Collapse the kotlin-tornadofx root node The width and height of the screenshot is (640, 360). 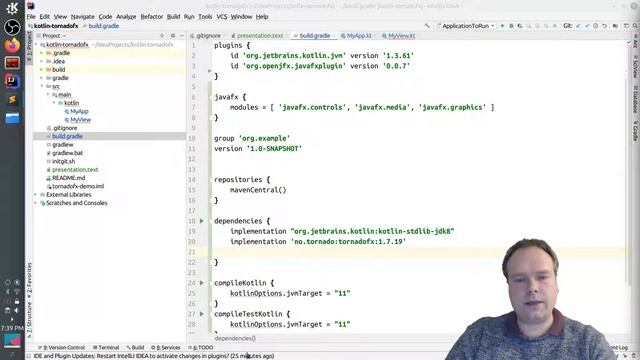click(37, 44)
